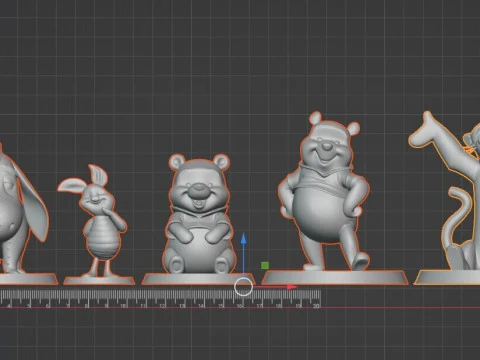Click the white circle at gizmo center
The width and height of the screenshot is (480, 360).
coord(243,286)
